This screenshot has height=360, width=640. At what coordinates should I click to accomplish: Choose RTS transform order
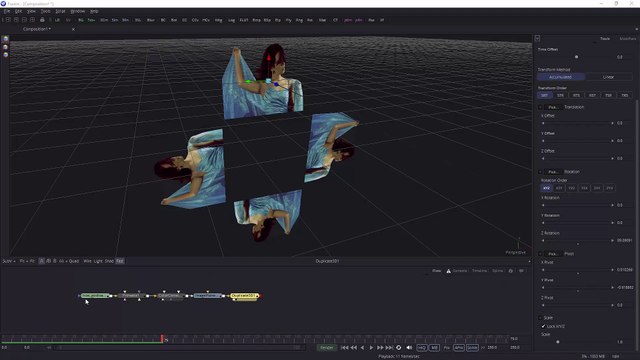pos(576,95)
